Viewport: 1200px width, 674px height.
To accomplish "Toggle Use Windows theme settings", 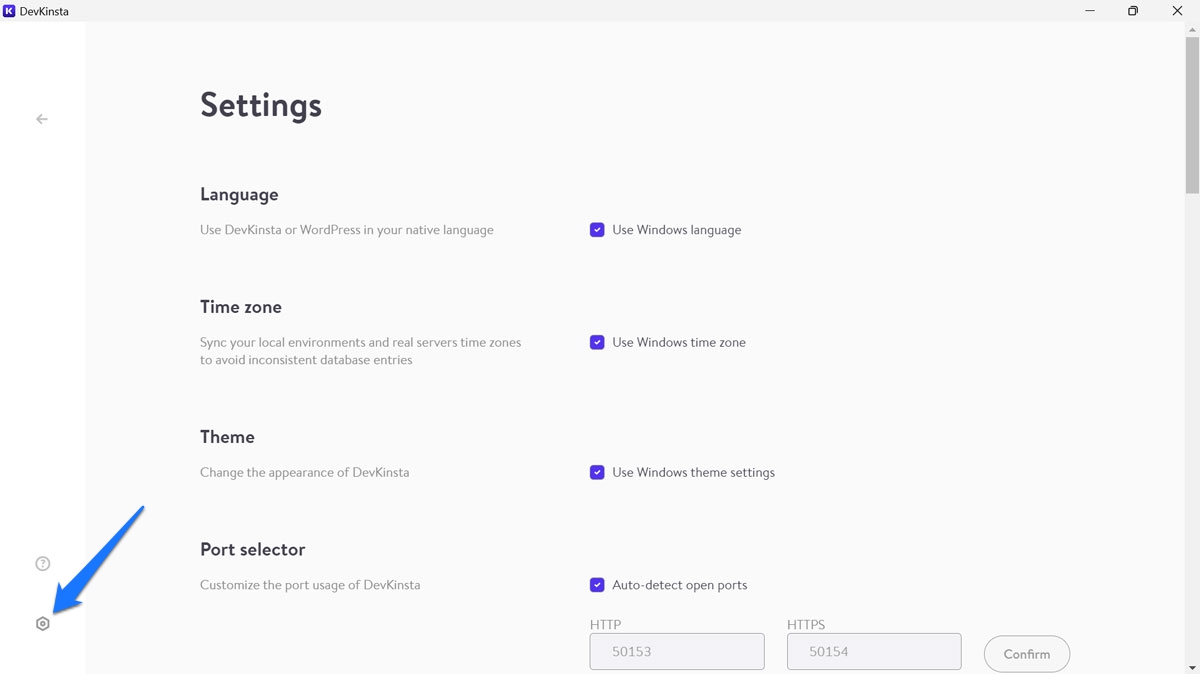I will click(597, 472).
